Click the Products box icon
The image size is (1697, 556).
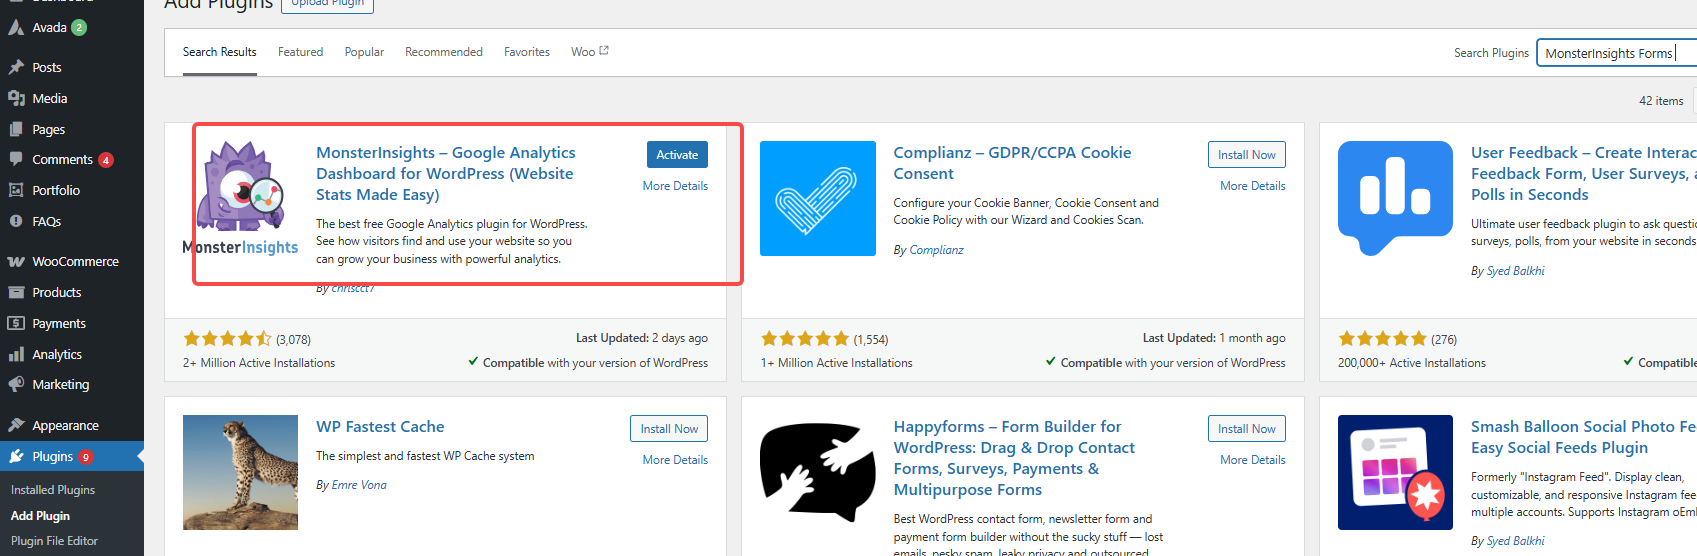16,292
